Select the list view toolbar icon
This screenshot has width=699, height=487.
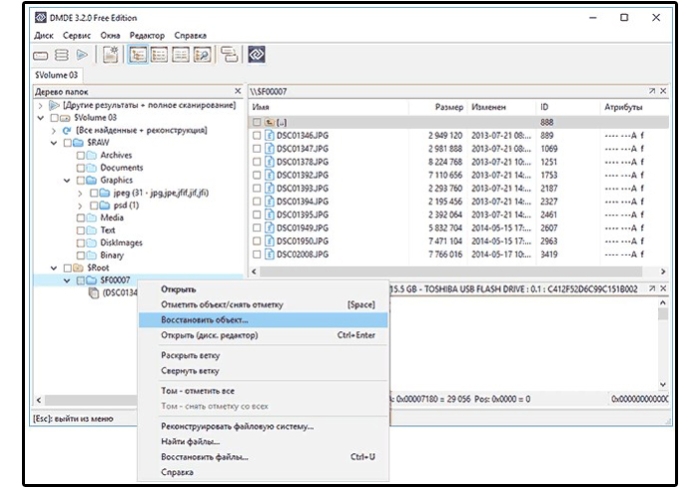tap(159, 55)
